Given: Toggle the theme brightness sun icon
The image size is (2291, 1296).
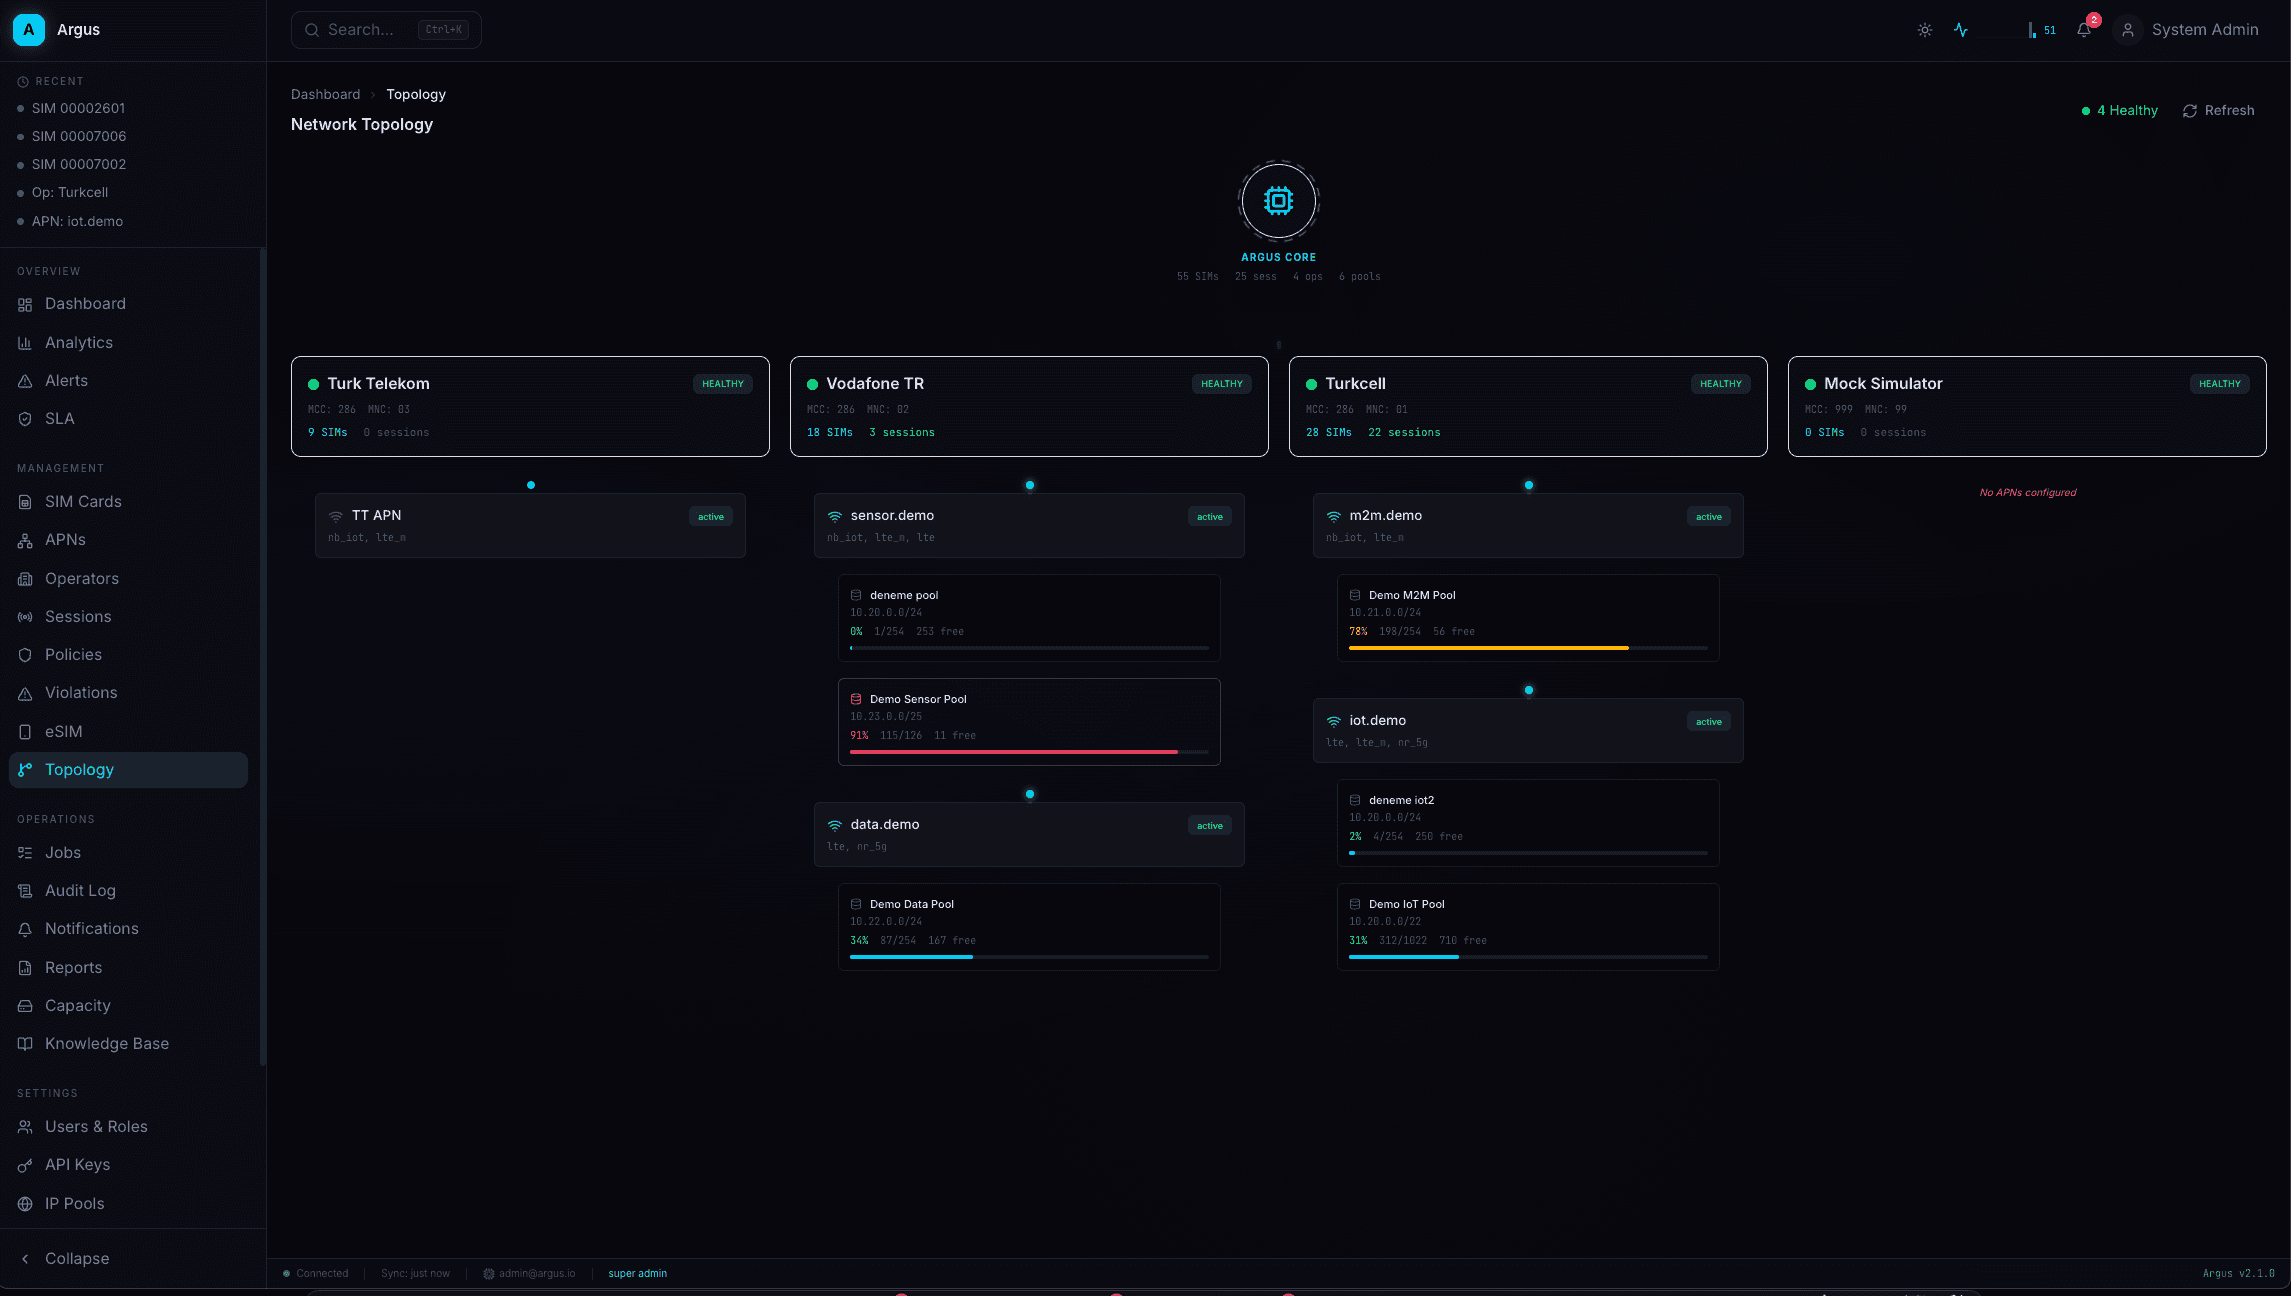Looking at the screenshot, I should 1924,30.
